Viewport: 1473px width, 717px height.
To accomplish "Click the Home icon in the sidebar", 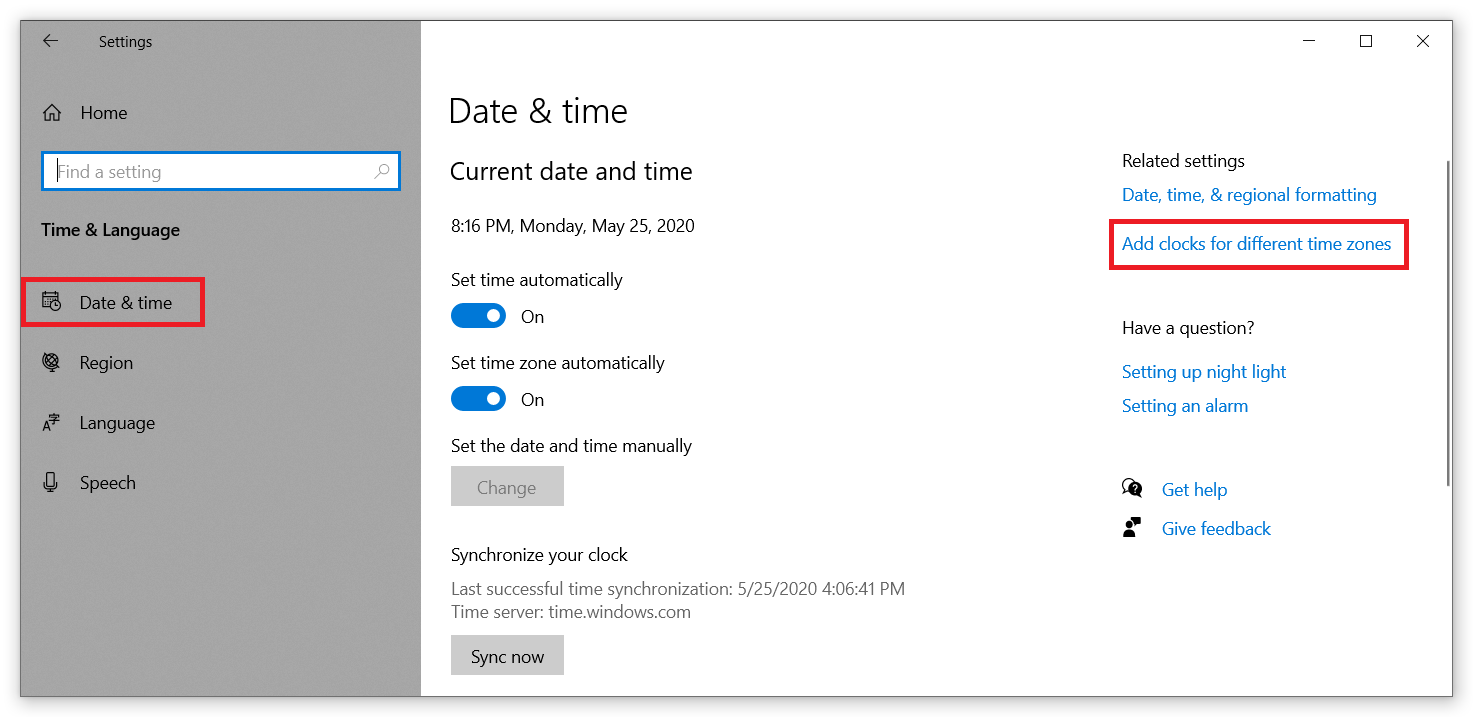I will (51, 112).
